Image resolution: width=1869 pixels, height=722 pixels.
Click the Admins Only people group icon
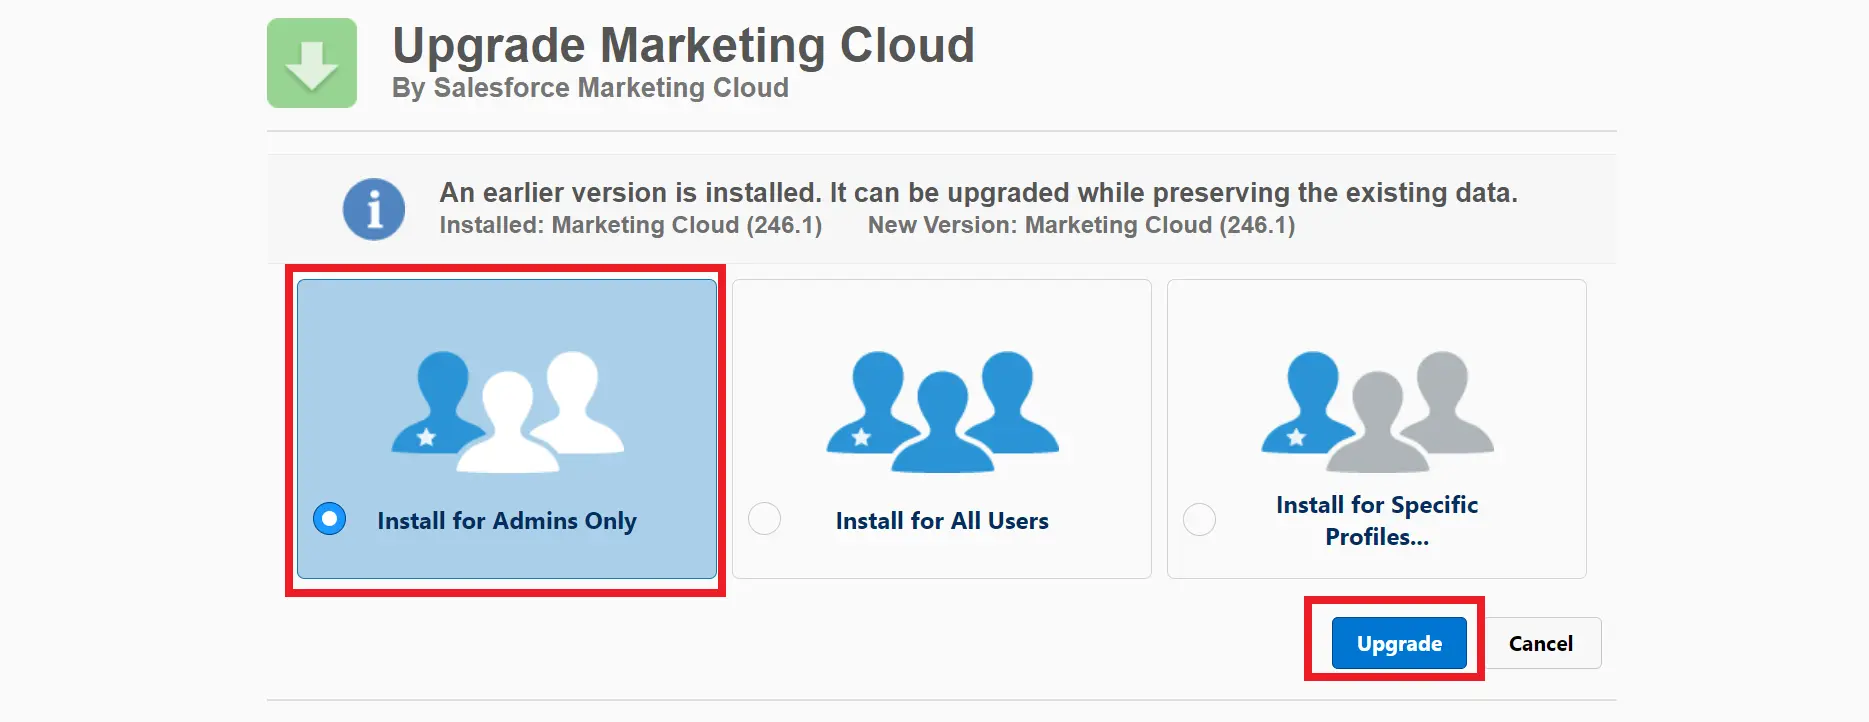pyautogui.click(x=507, y=411)
